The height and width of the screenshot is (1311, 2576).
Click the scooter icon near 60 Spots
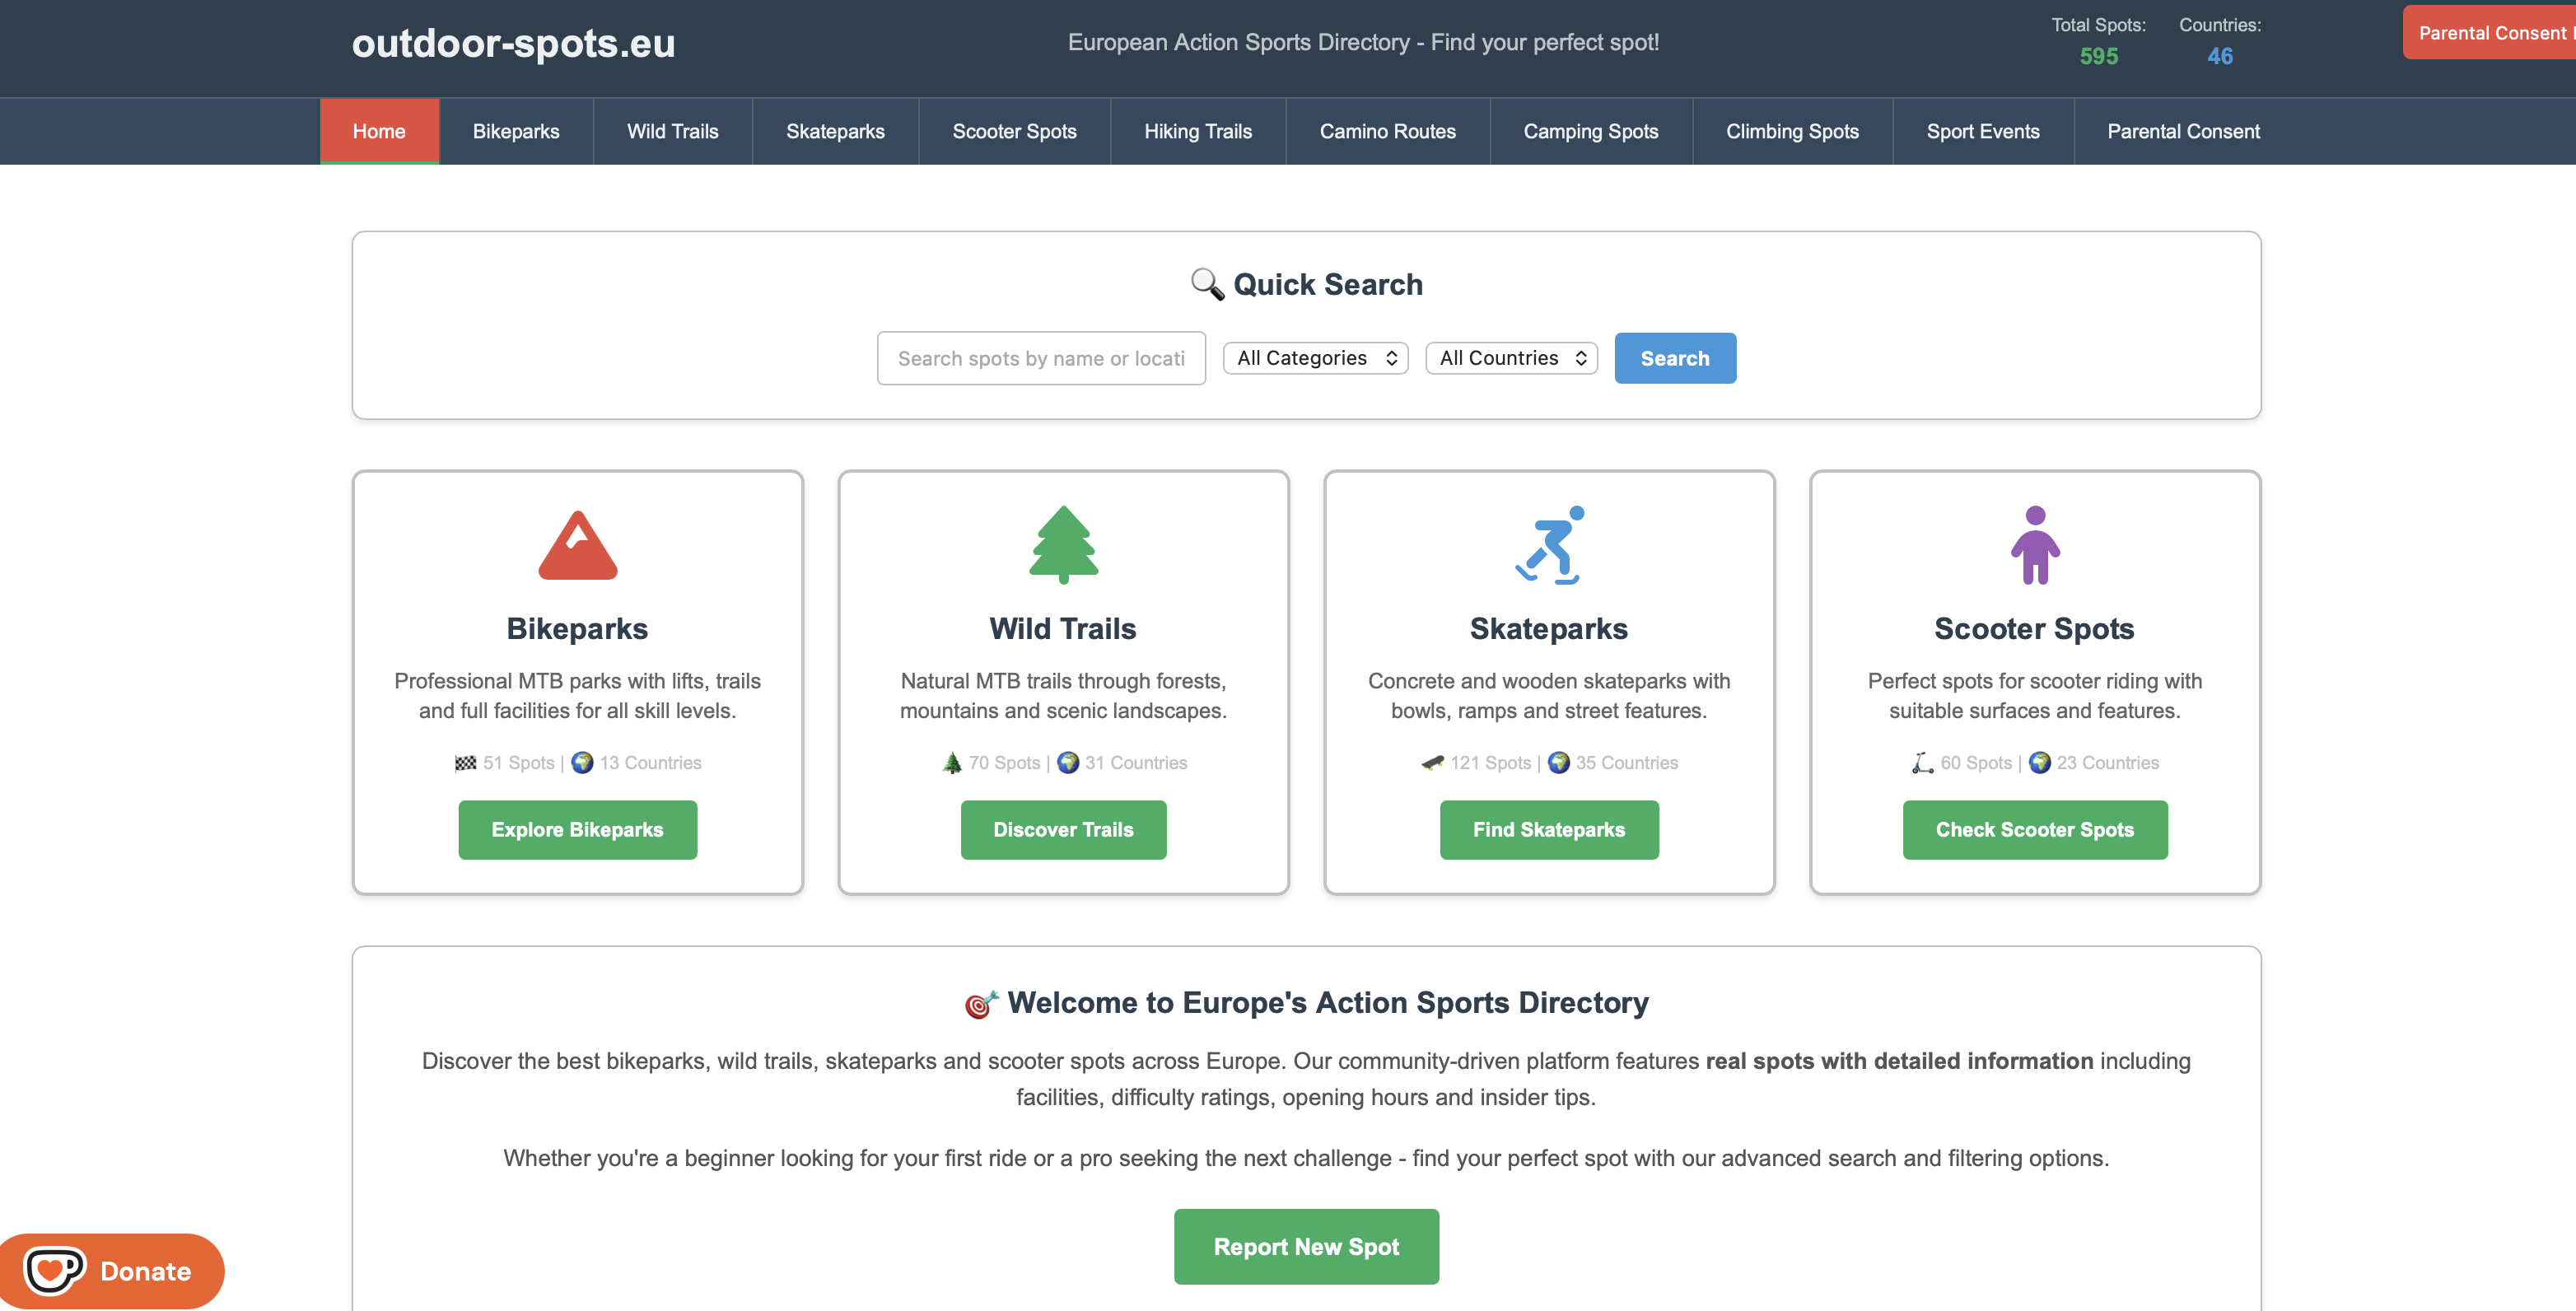[1922, 763]
